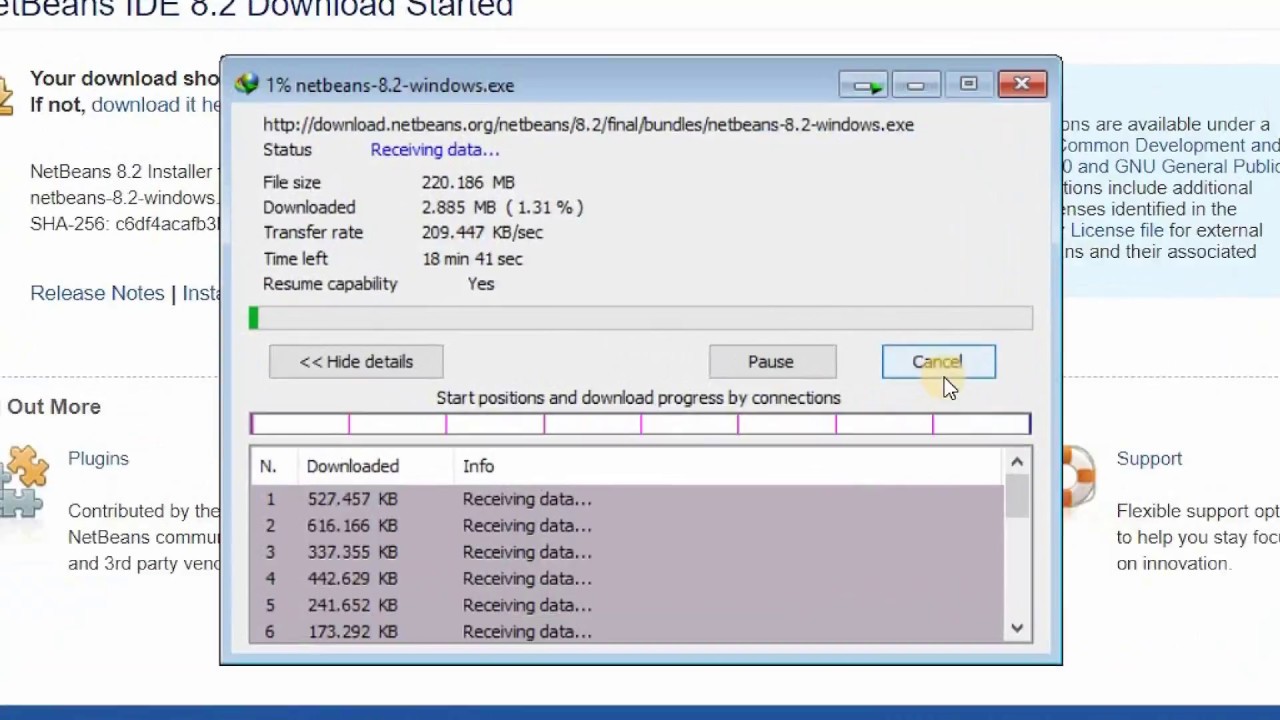Click the Receiving data... status text
Image resolution: width=1280 pixels, height=720 pixels.
tap(435, 150)
